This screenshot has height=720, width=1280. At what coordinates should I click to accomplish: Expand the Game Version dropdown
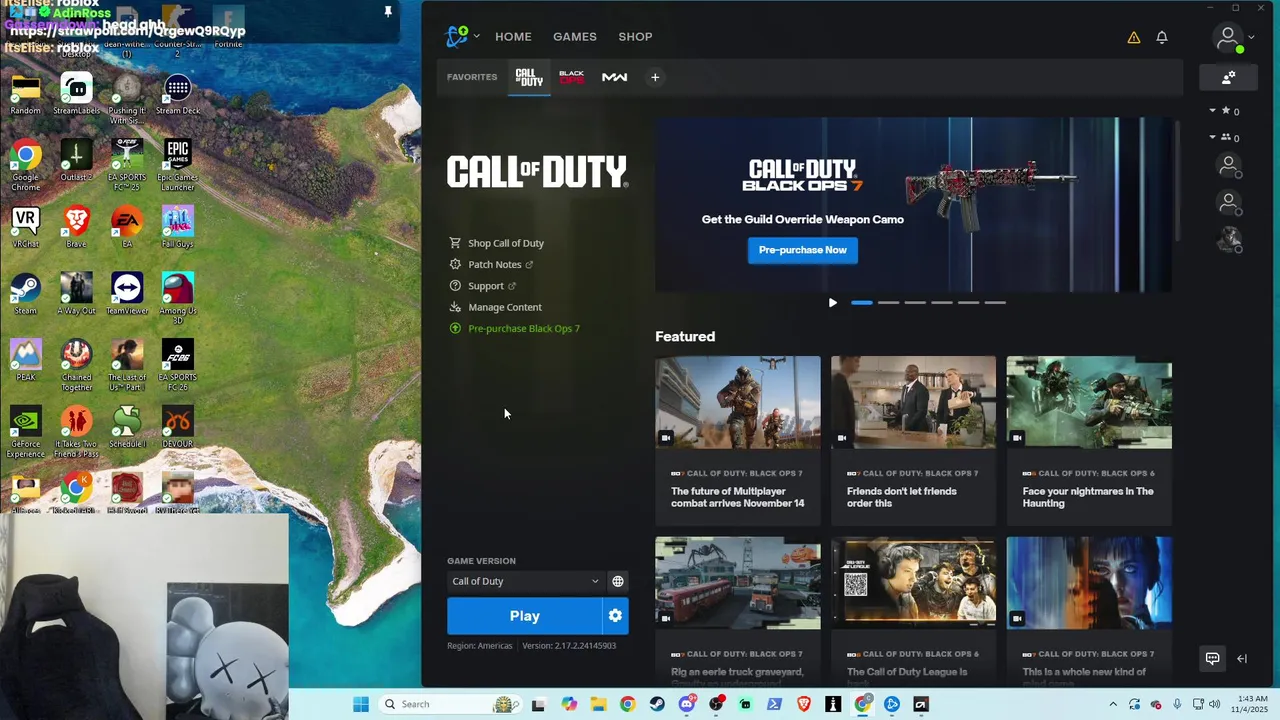pyautogui.click(x=525, y=581)
